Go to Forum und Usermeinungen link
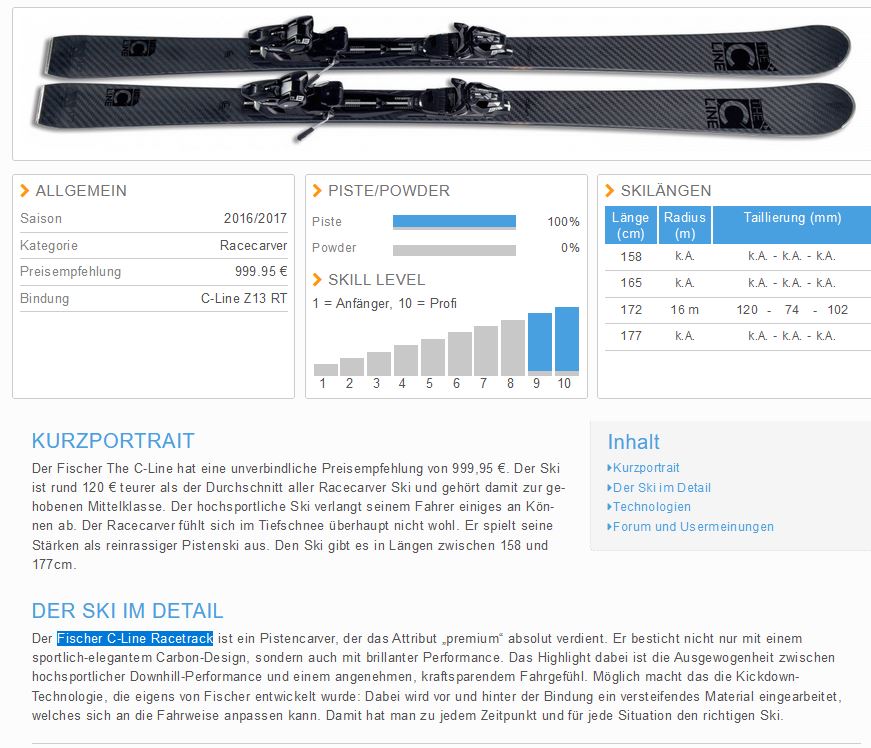This screenshot has height=748, width=871. tap(692, 527)
